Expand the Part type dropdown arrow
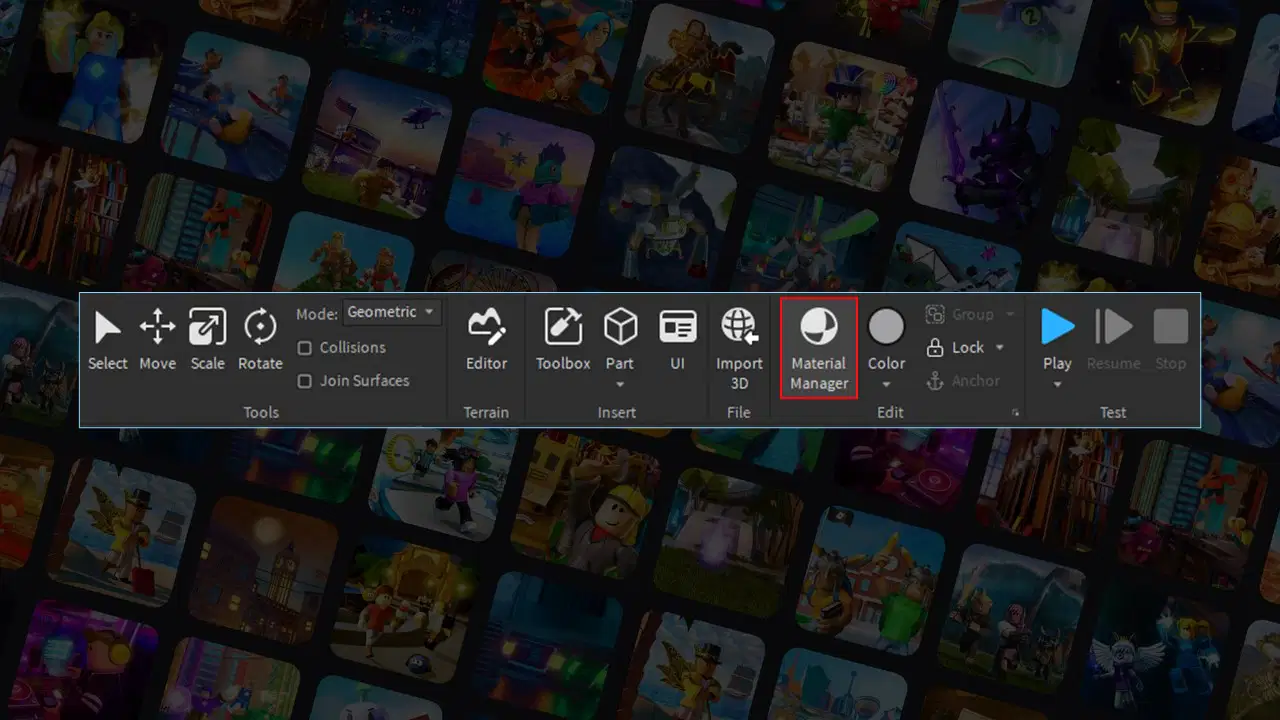Screen dimensions: 1280x720 tap(620, 384)
